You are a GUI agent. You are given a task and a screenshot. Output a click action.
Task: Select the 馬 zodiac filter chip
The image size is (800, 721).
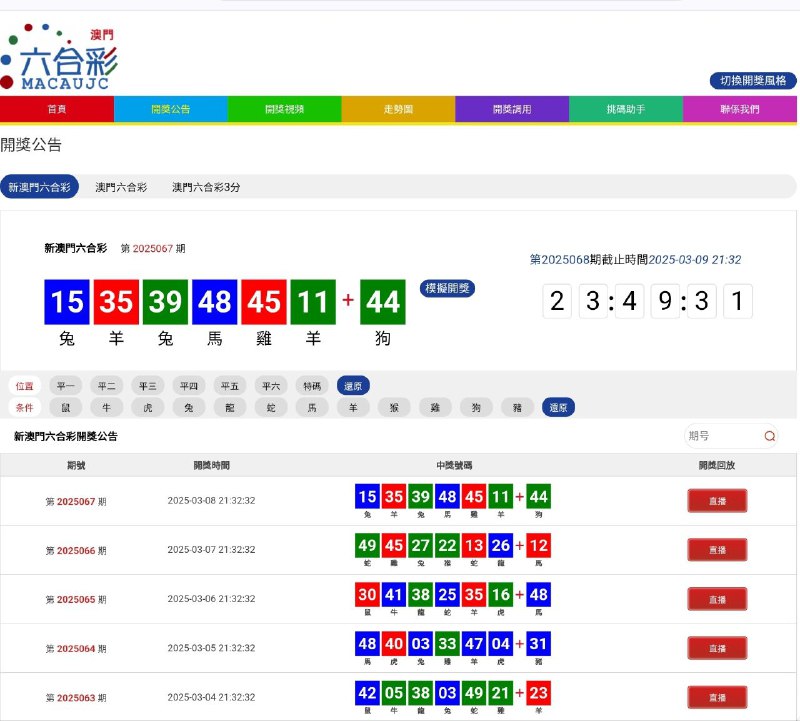(x=312, y=407)
